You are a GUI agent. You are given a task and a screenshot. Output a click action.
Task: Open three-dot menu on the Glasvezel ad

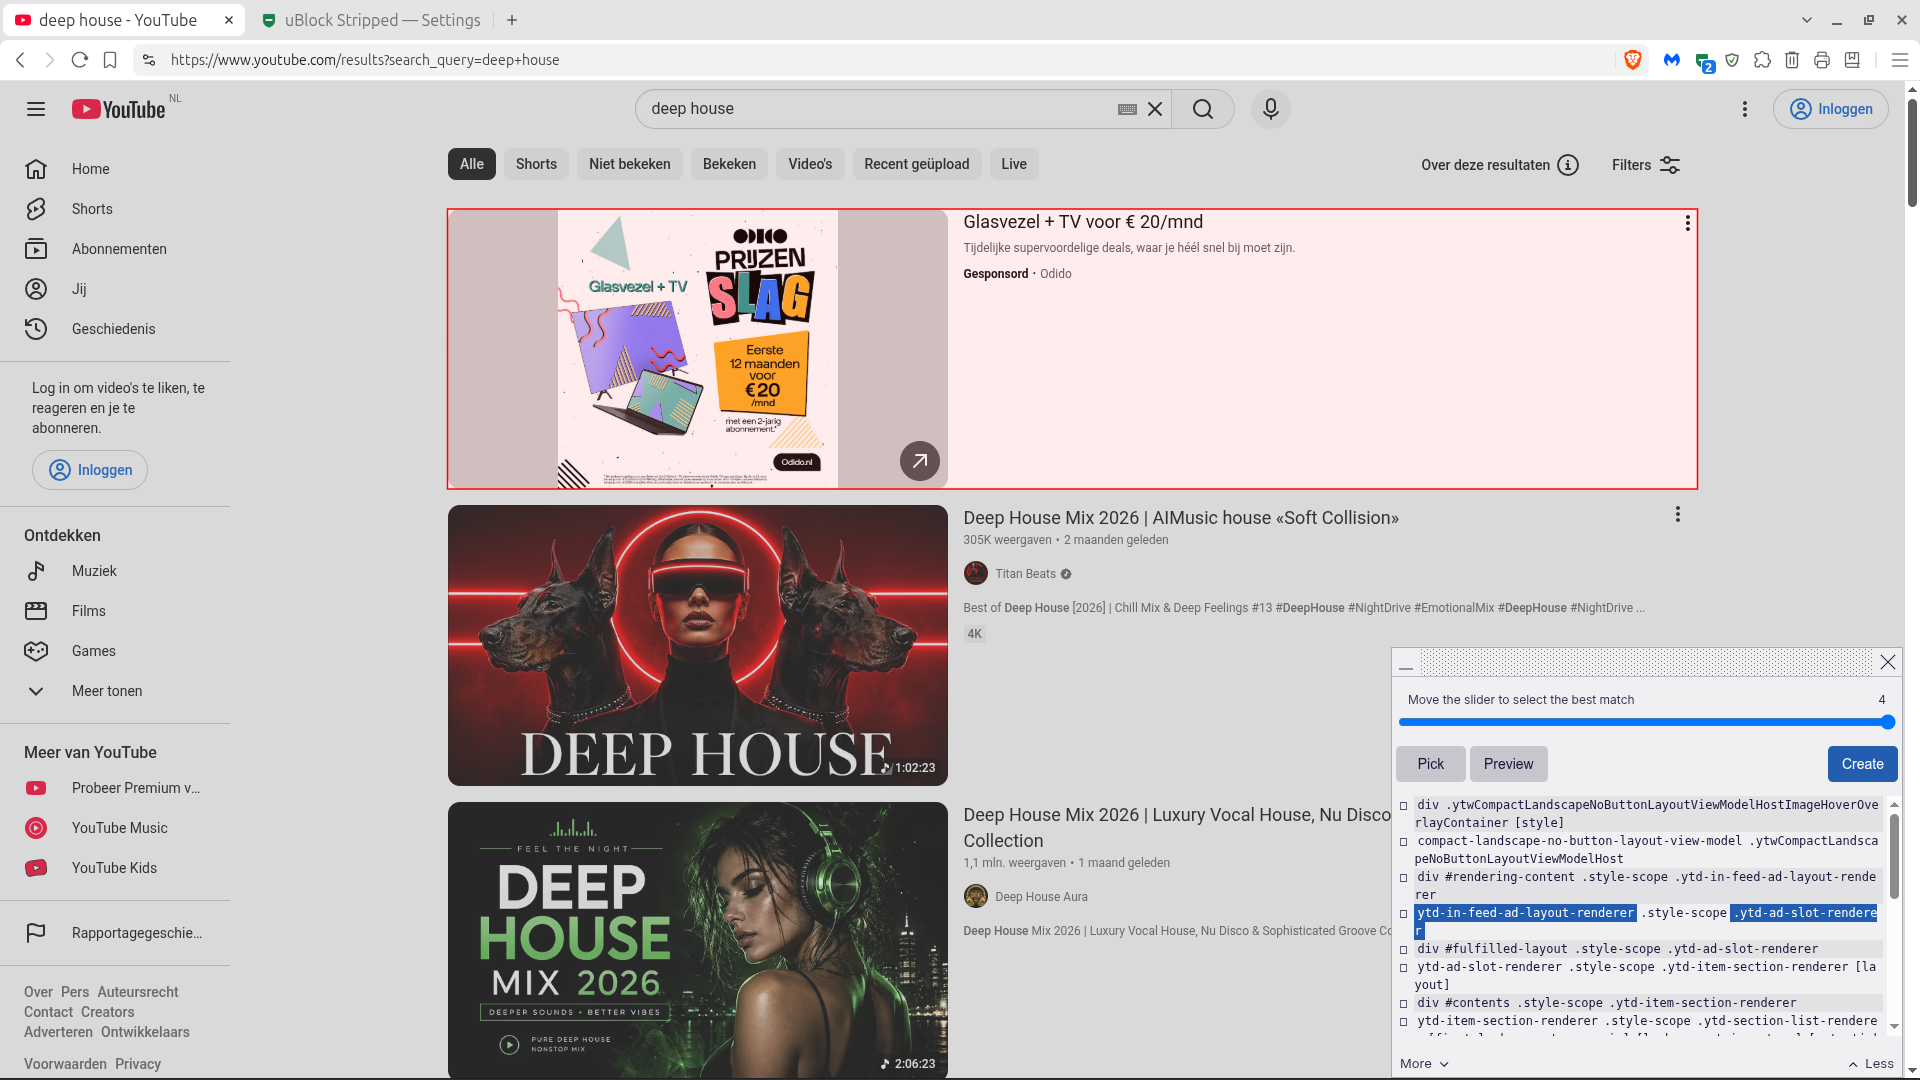(1688, 223)
